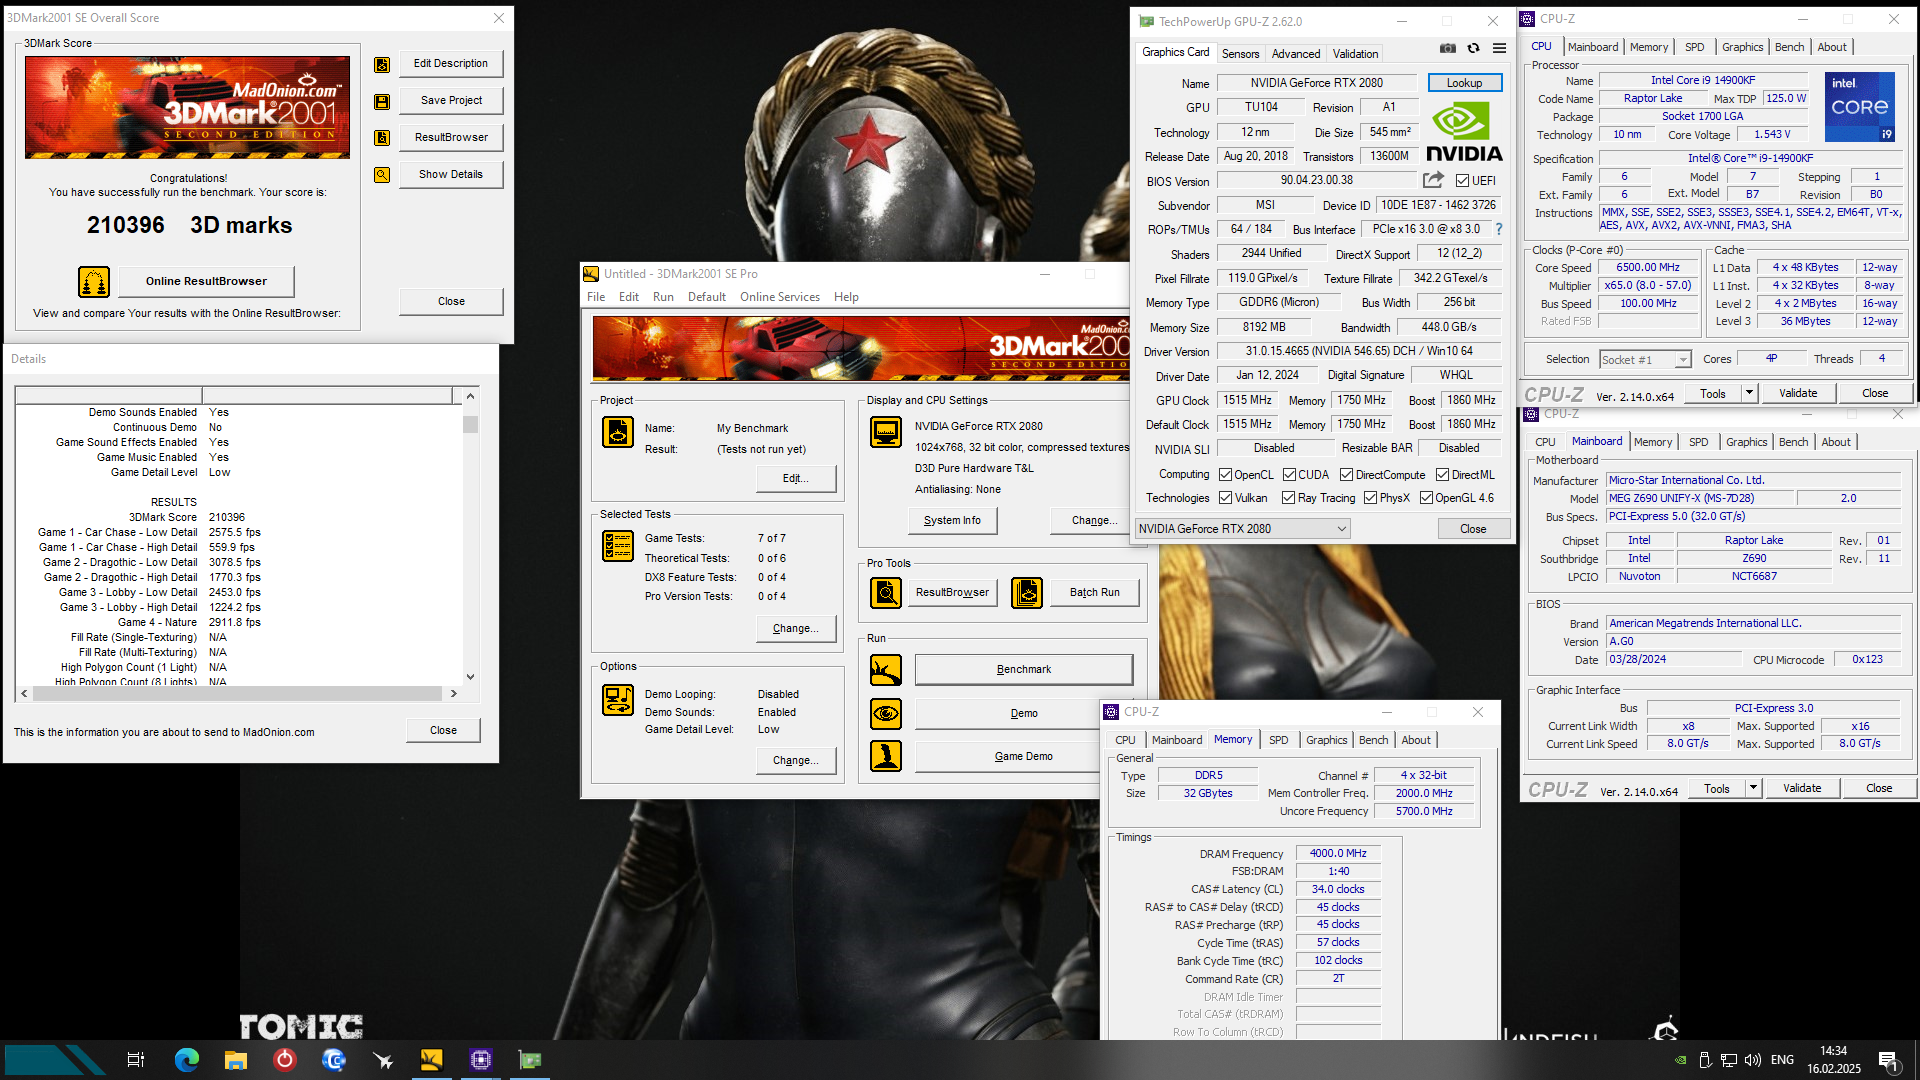Toggle the Vulkan checkbox
Image resolution: width=1920 pixels, height=1080 pixels.
click(x=1226, y=498)
